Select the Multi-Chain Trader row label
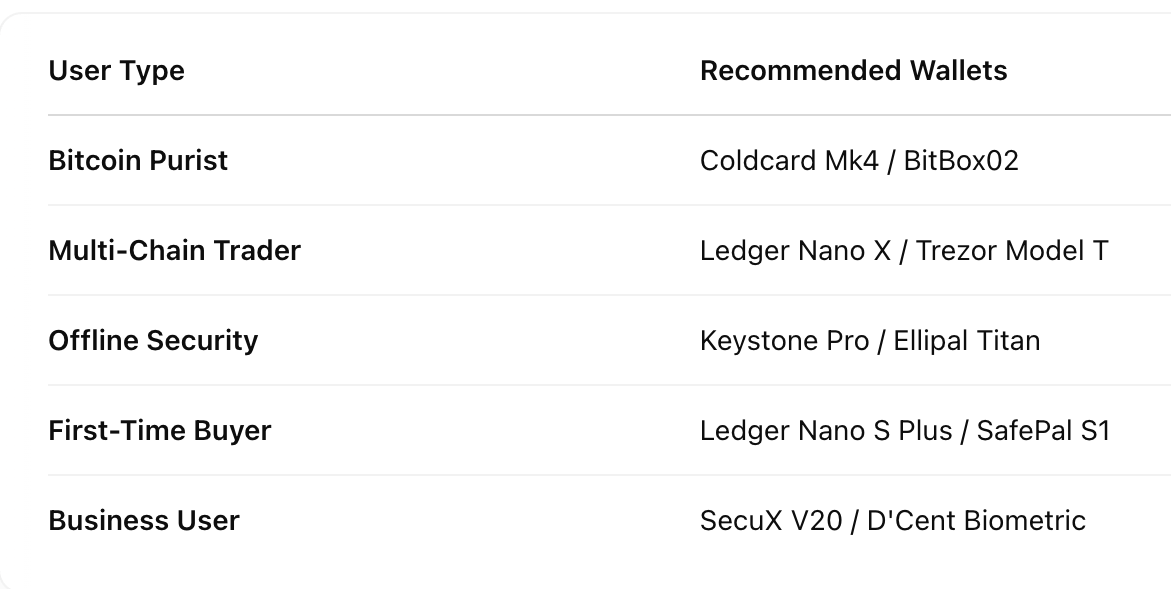This screenshot has height=589, width=1171. point(174,251)
